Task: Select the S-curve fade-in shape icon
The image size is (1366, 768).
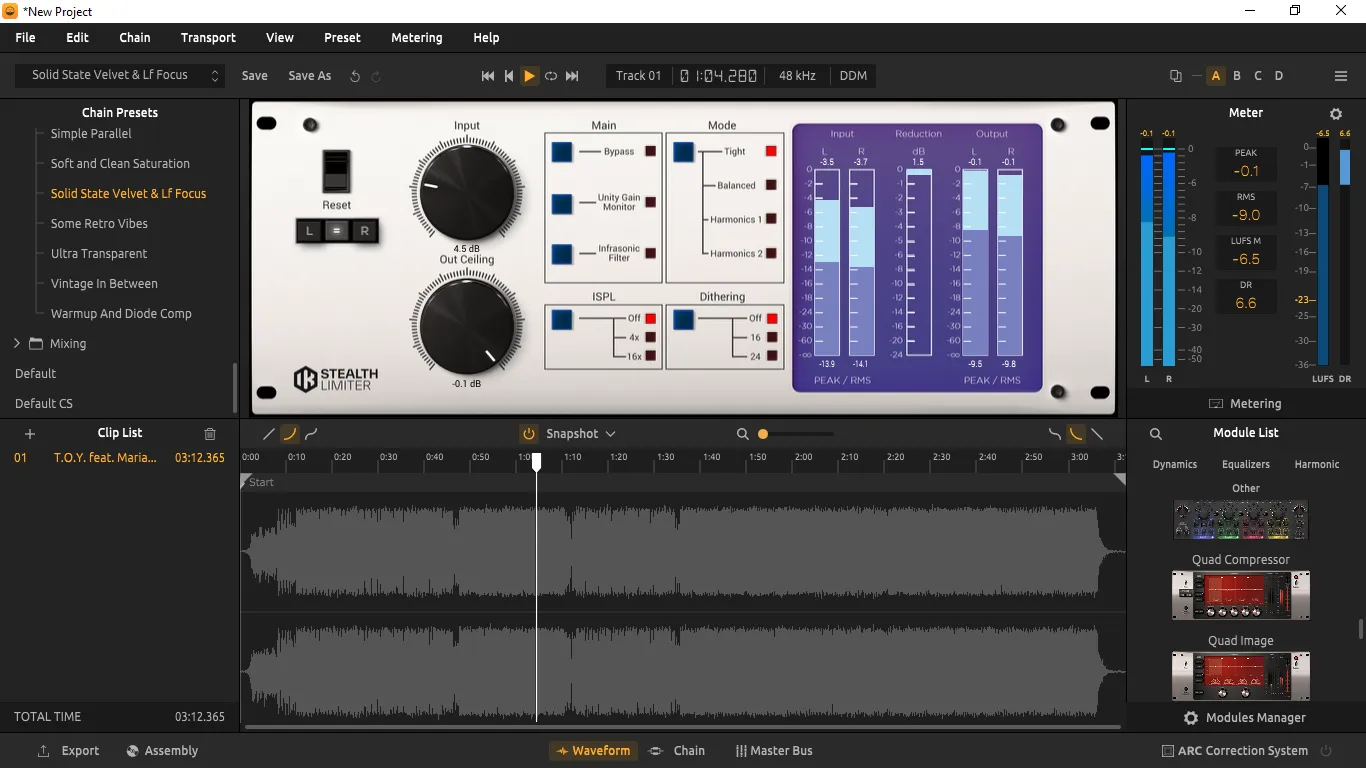Action: (x=311, y=434)
